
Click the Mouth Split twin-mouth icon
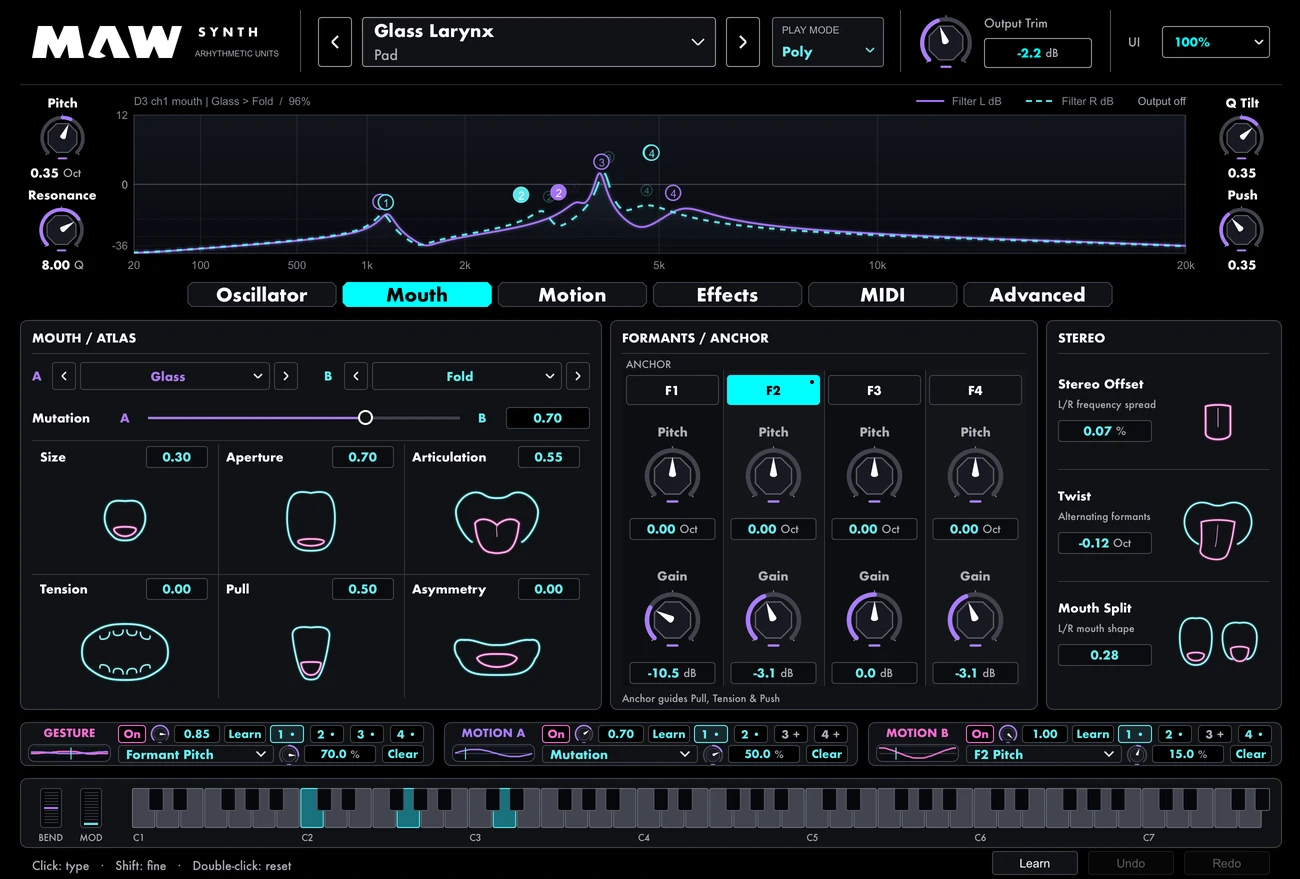pos(1218,641)
